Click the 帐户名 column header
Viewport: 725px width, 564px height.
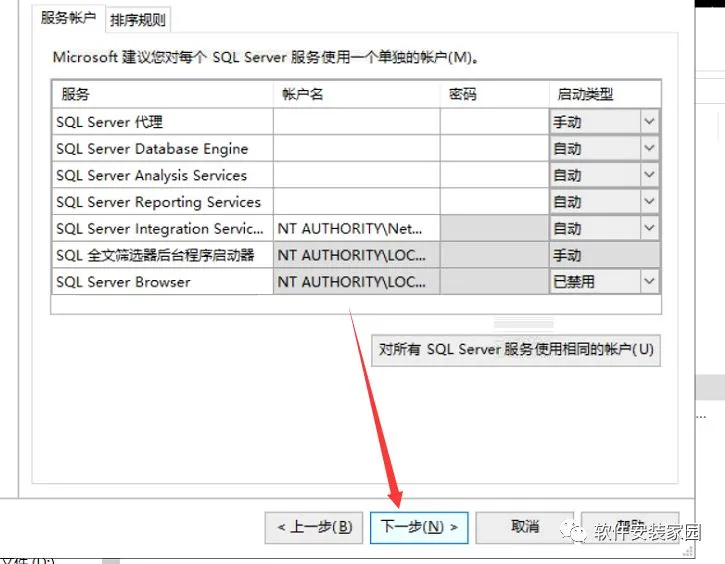tap(356, 94)
